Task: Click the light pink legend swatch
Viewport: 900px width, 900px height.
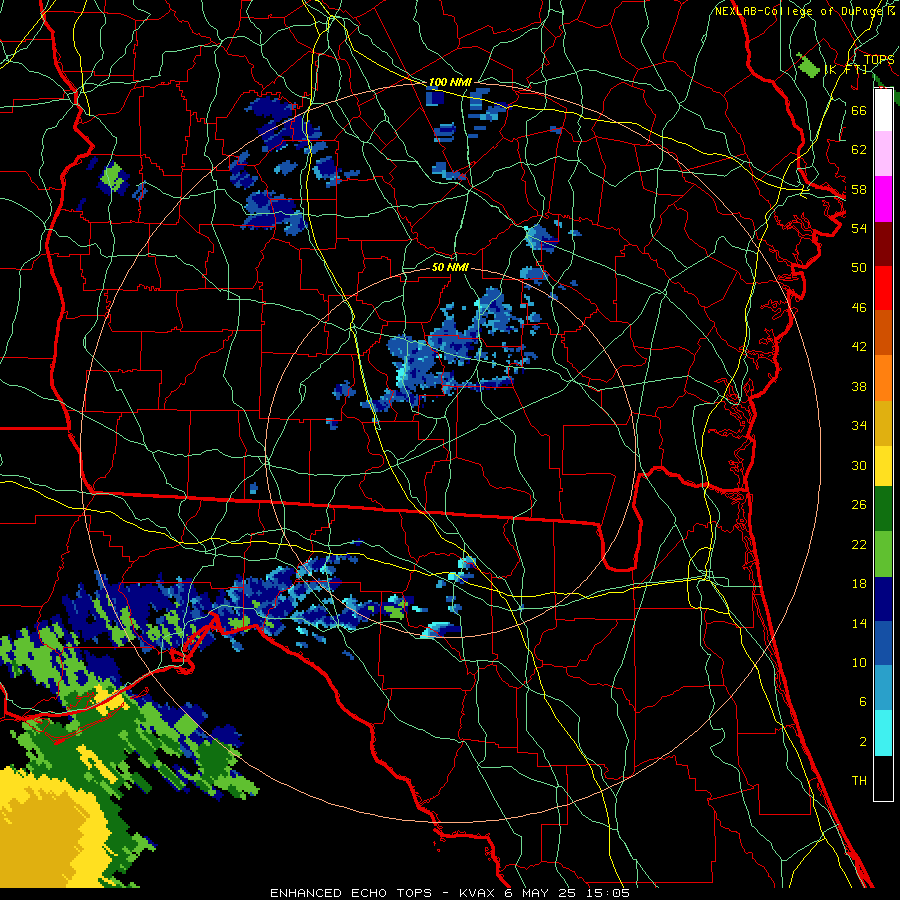Action: (883, 153)
